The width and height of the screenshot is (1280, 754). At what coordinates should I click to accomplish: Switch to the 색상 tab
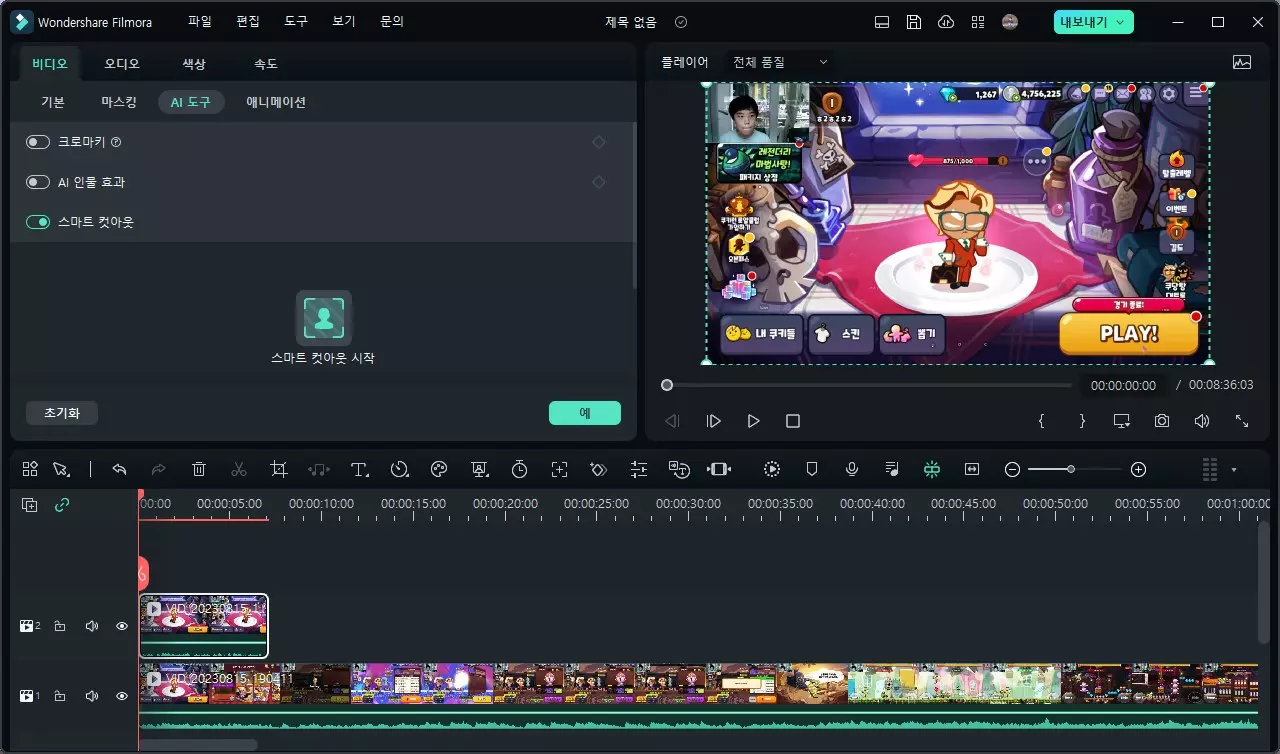tap(194, 64)
